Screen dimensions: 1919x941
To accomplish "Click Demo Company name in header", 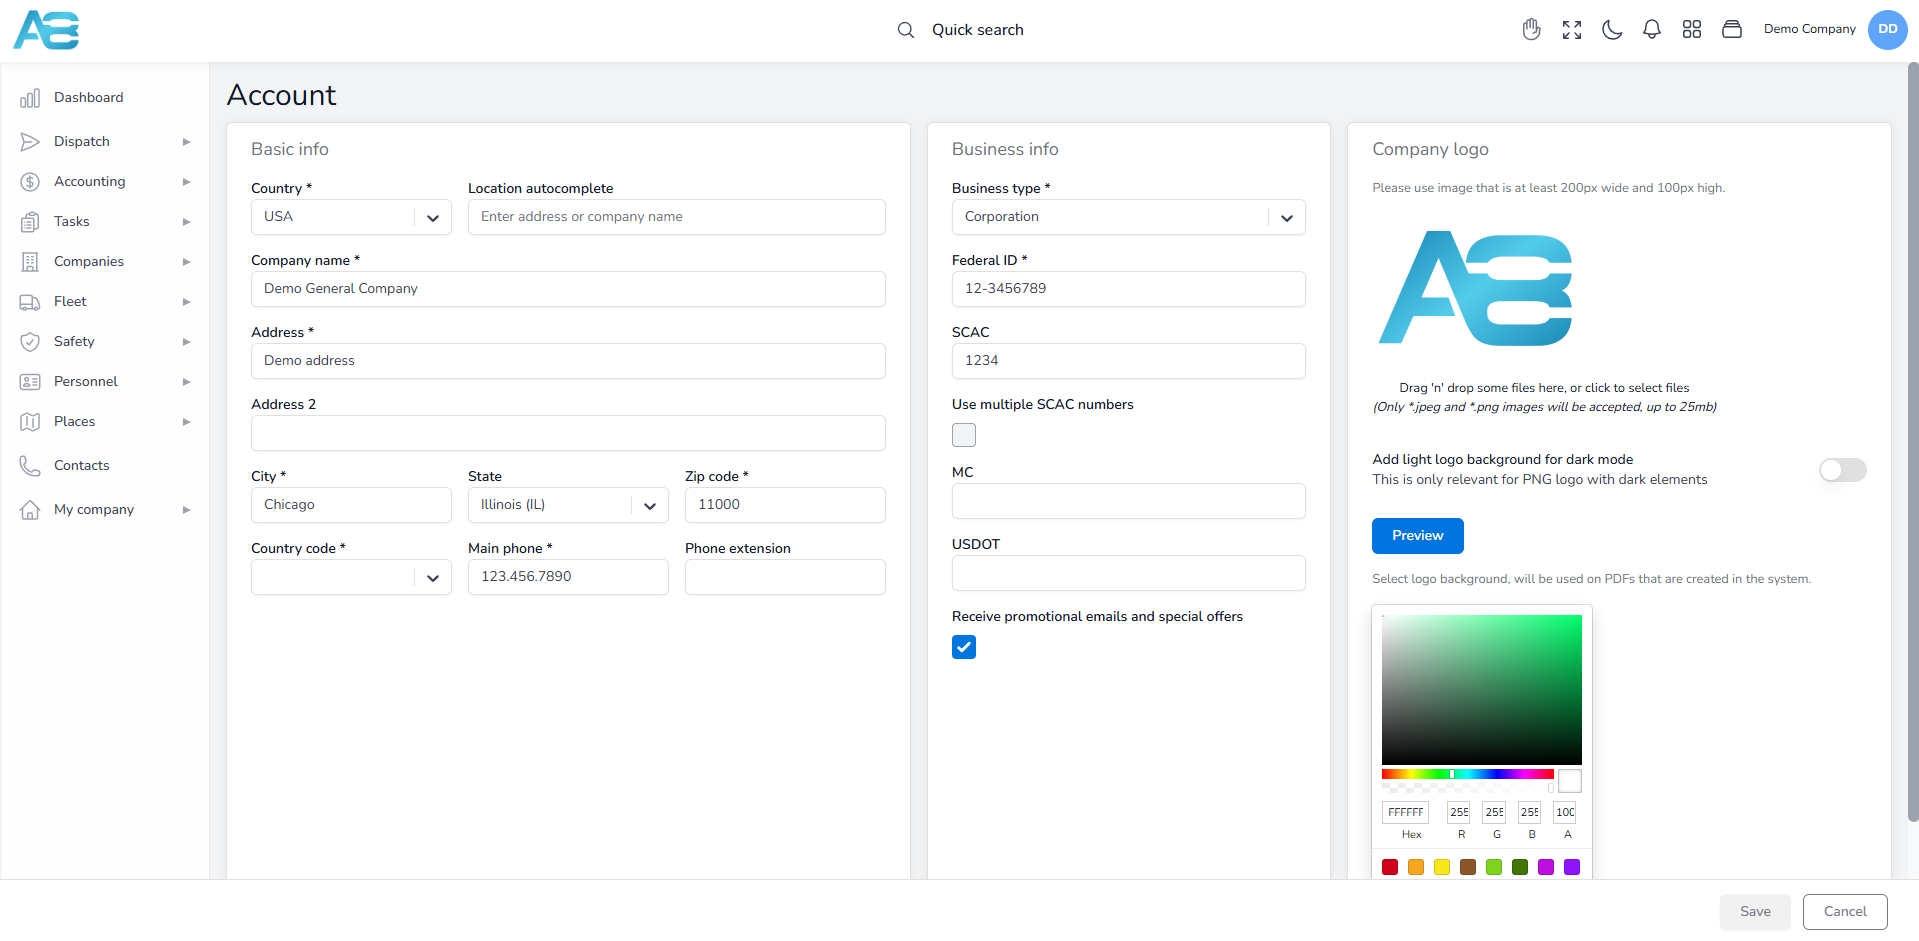I will pyautogui.click(x=1809, y=29).
